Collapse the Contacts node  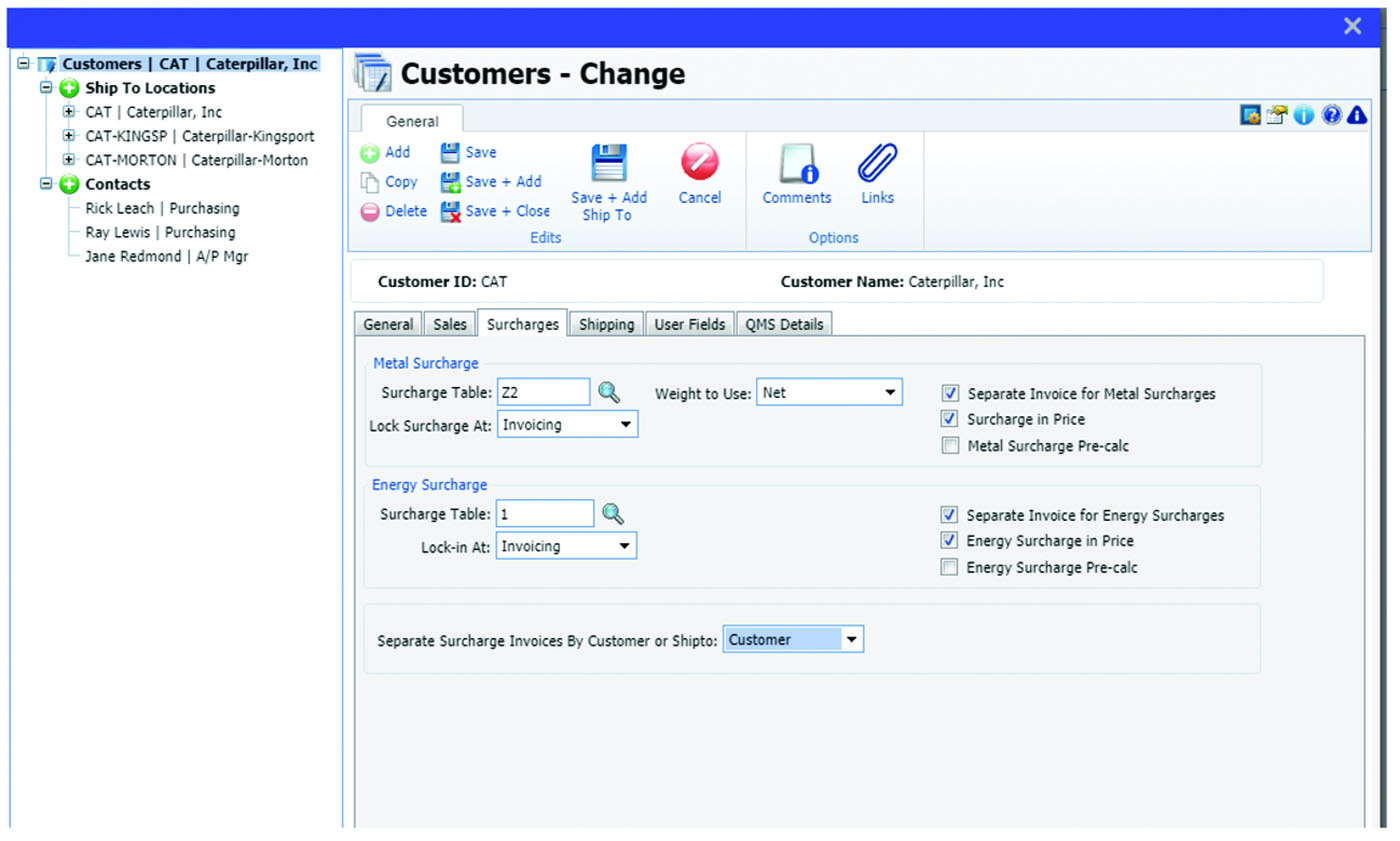(45, 184)
